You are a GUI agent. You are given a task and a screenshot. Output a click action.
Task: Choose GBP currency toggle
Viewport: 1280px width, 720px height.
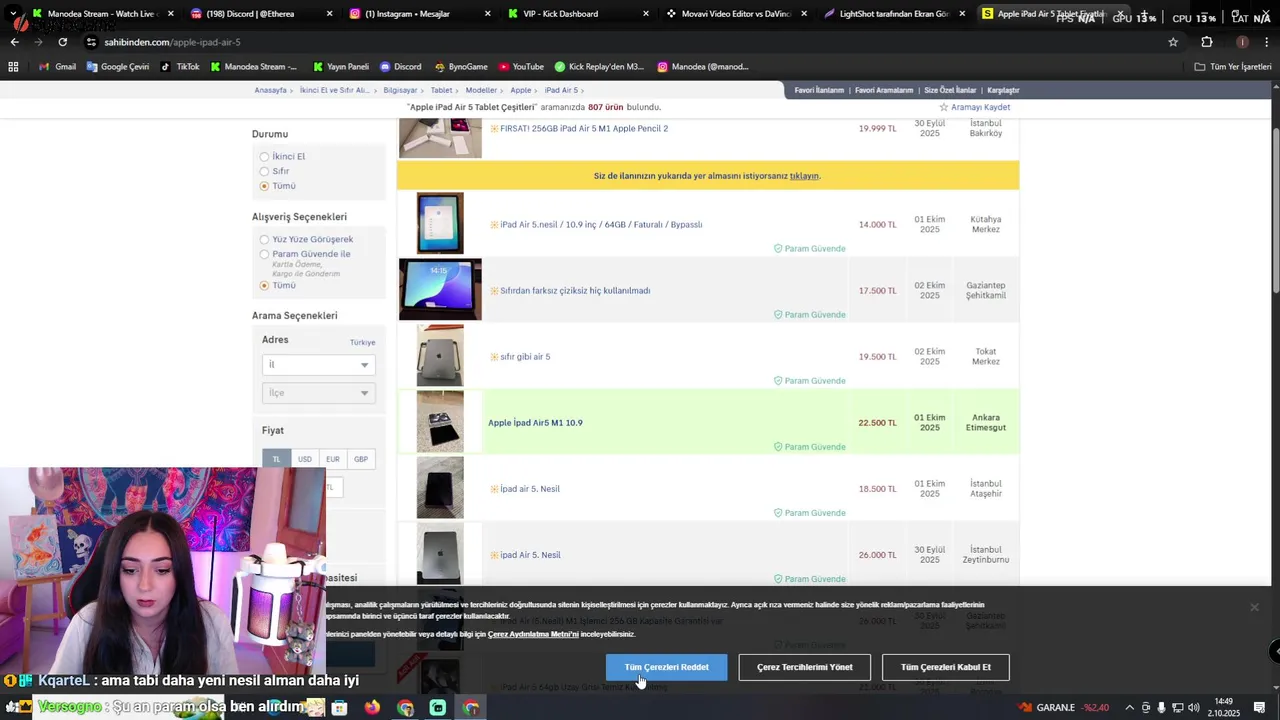coord(361,459)
